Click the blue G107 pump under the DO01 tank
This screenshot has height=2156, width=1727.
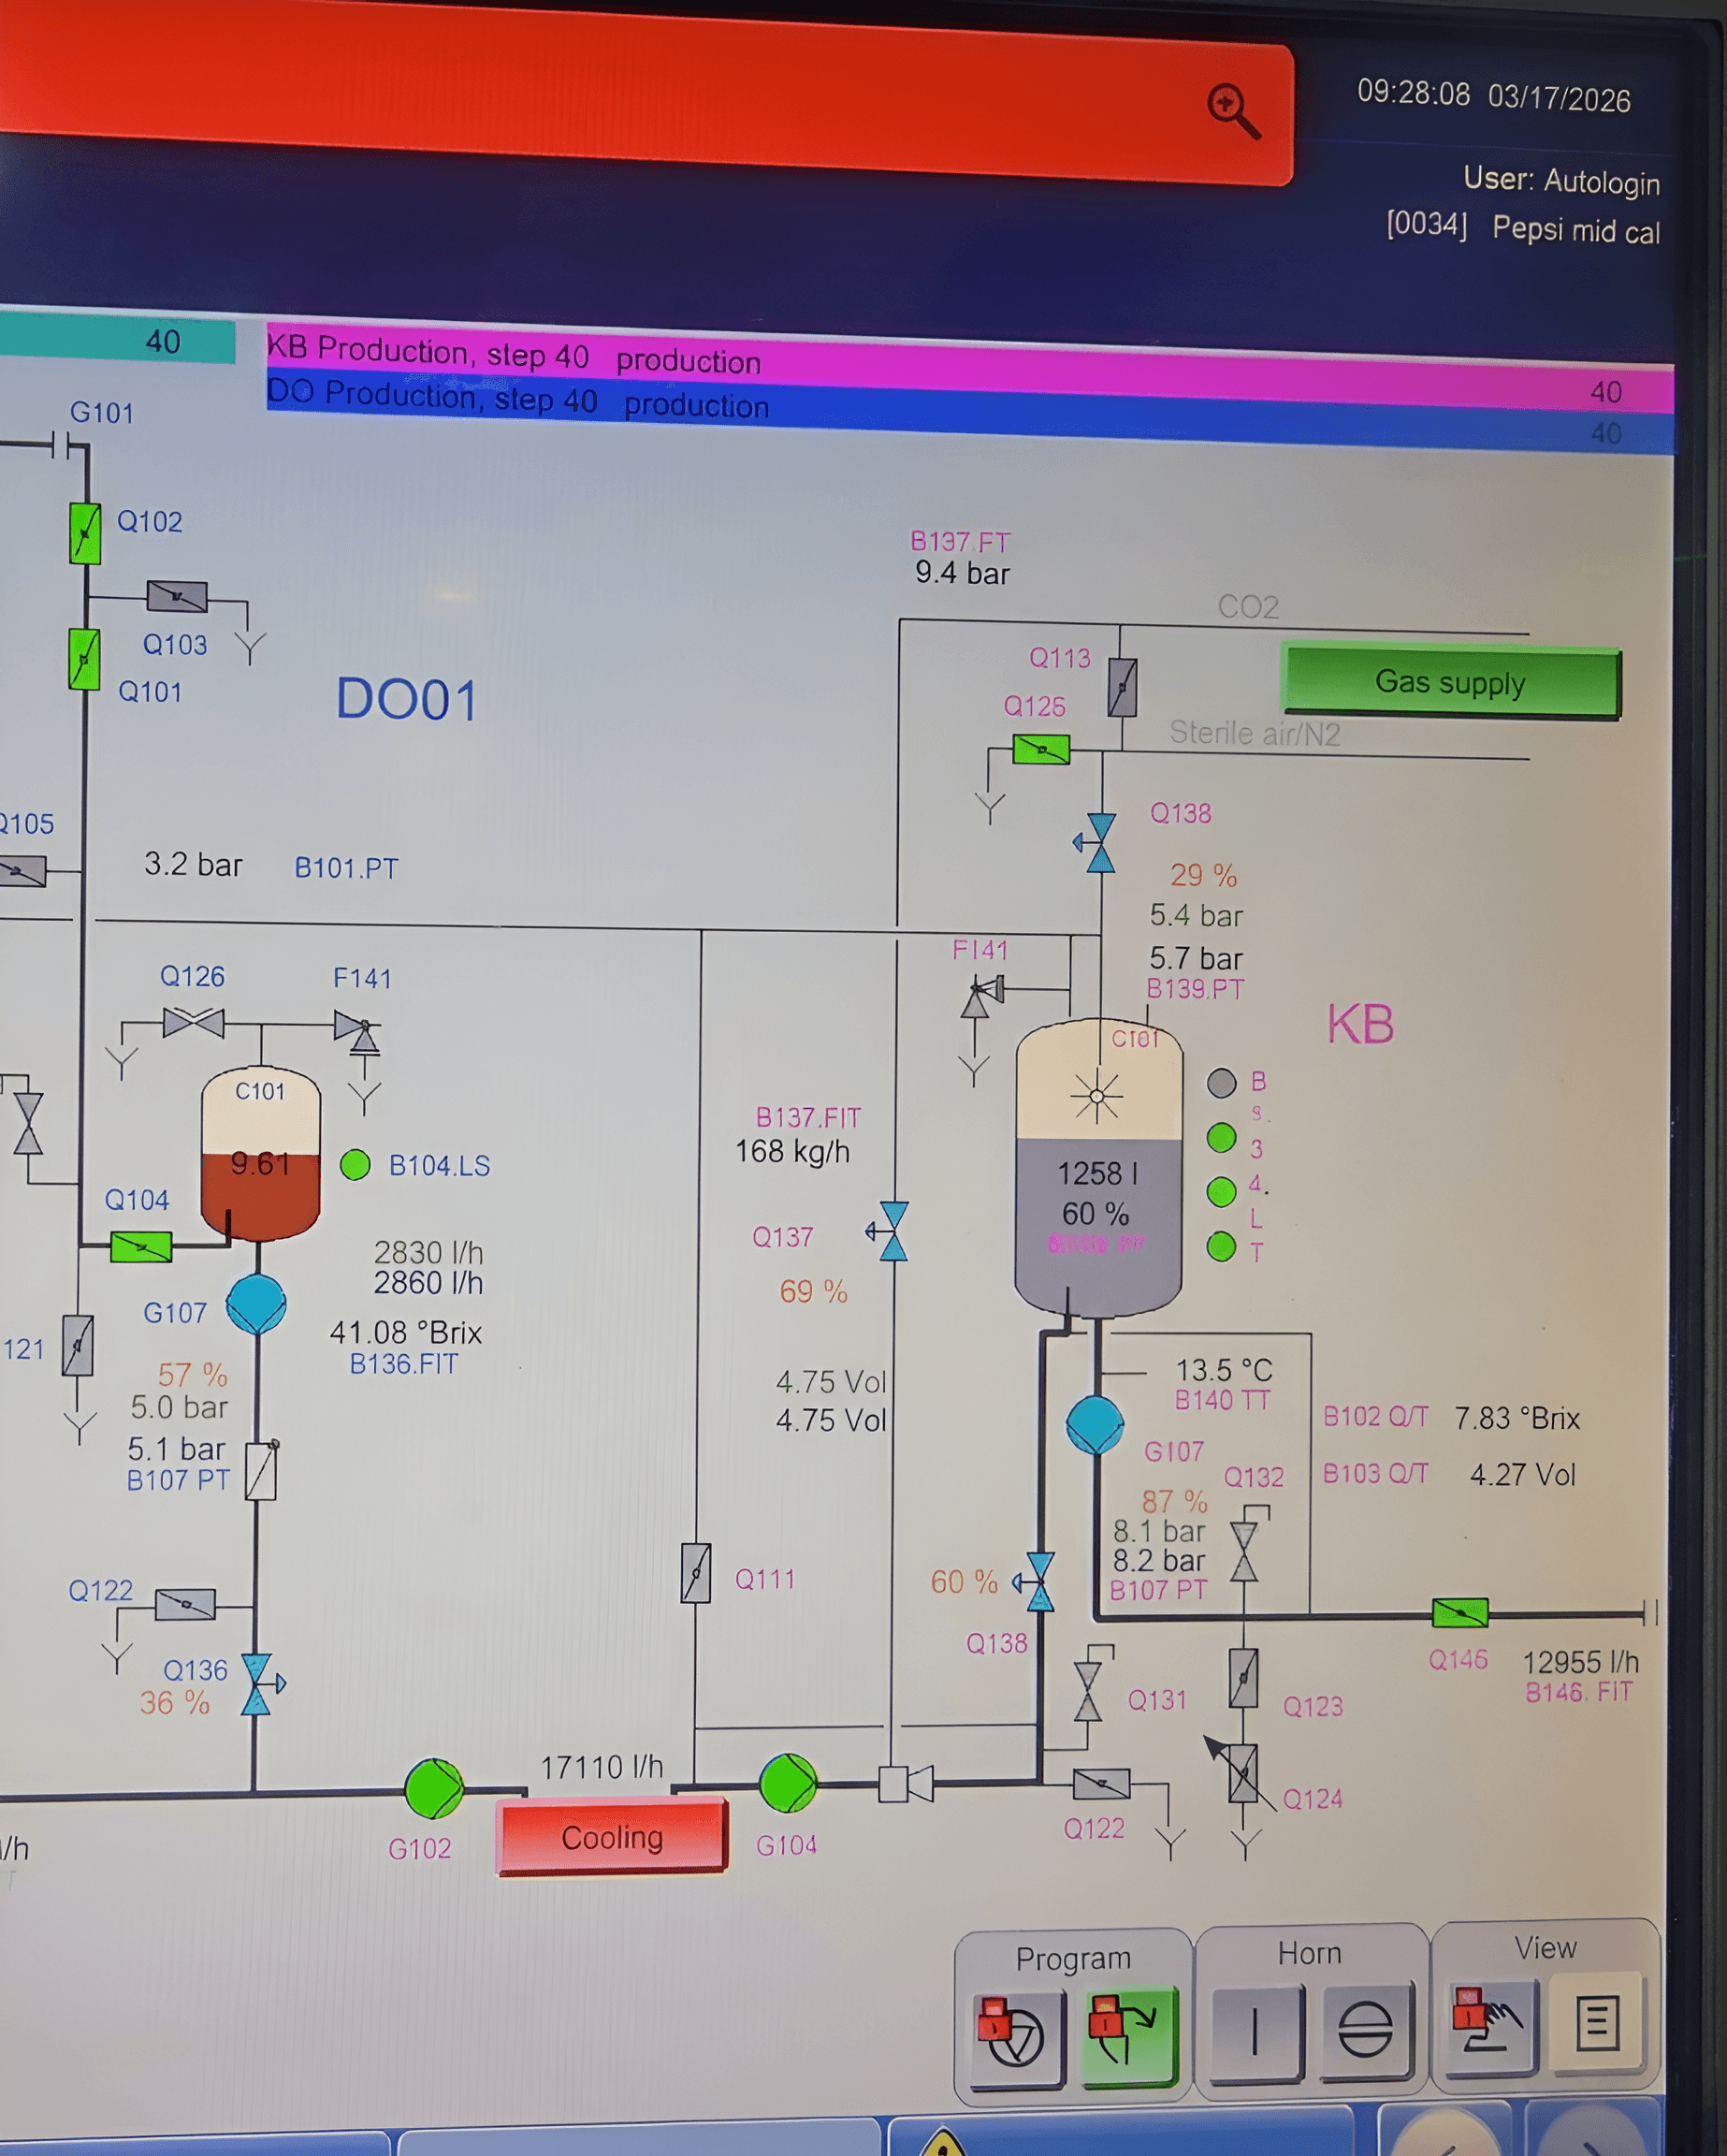257,1304
